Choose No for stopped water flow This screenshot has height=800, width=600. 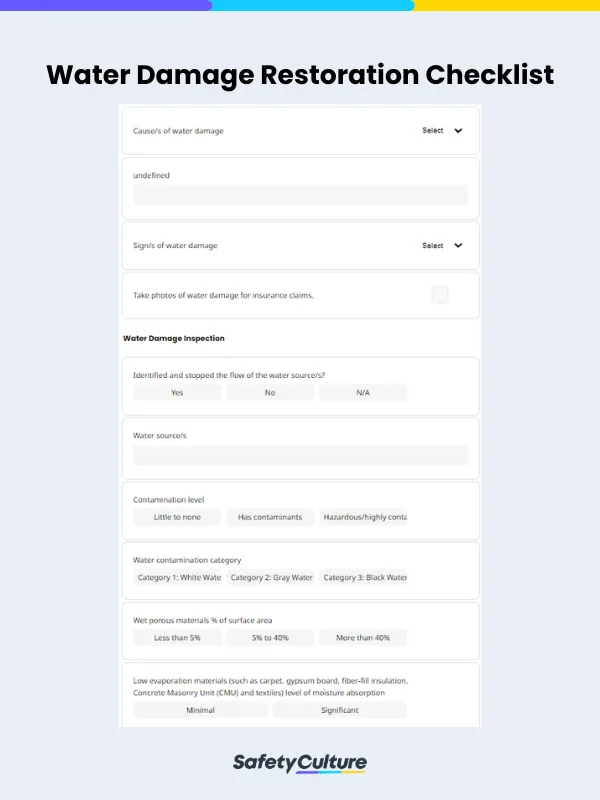pos(270,393)
